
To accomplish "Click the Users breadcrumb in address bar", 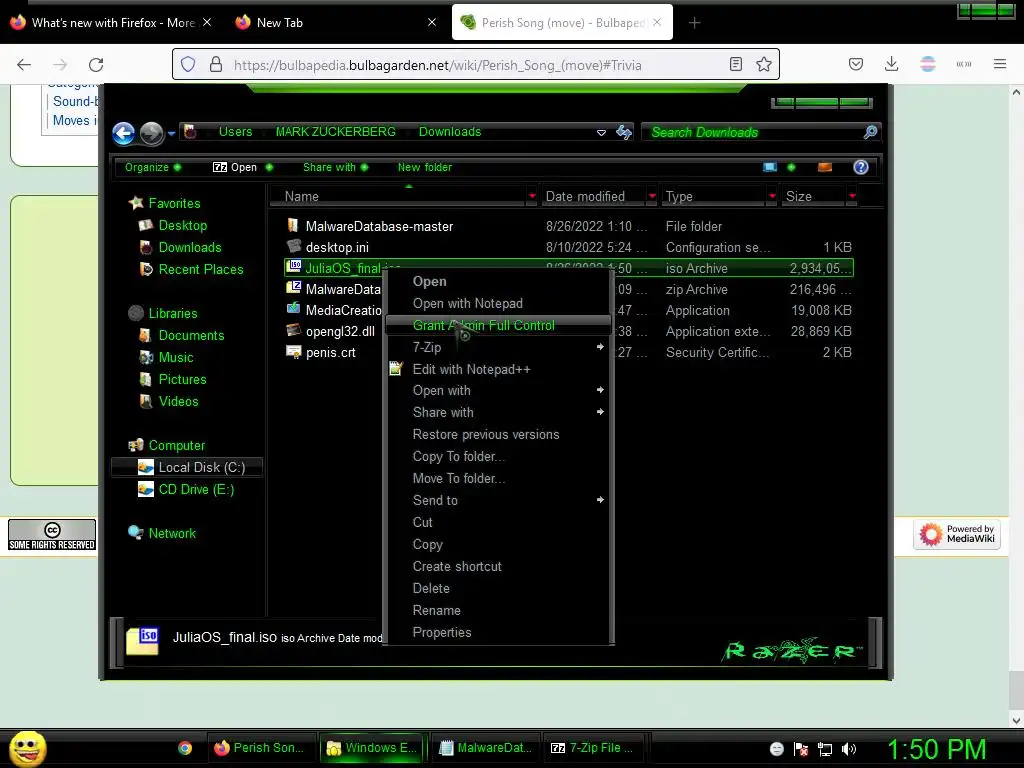I will 235,132.
